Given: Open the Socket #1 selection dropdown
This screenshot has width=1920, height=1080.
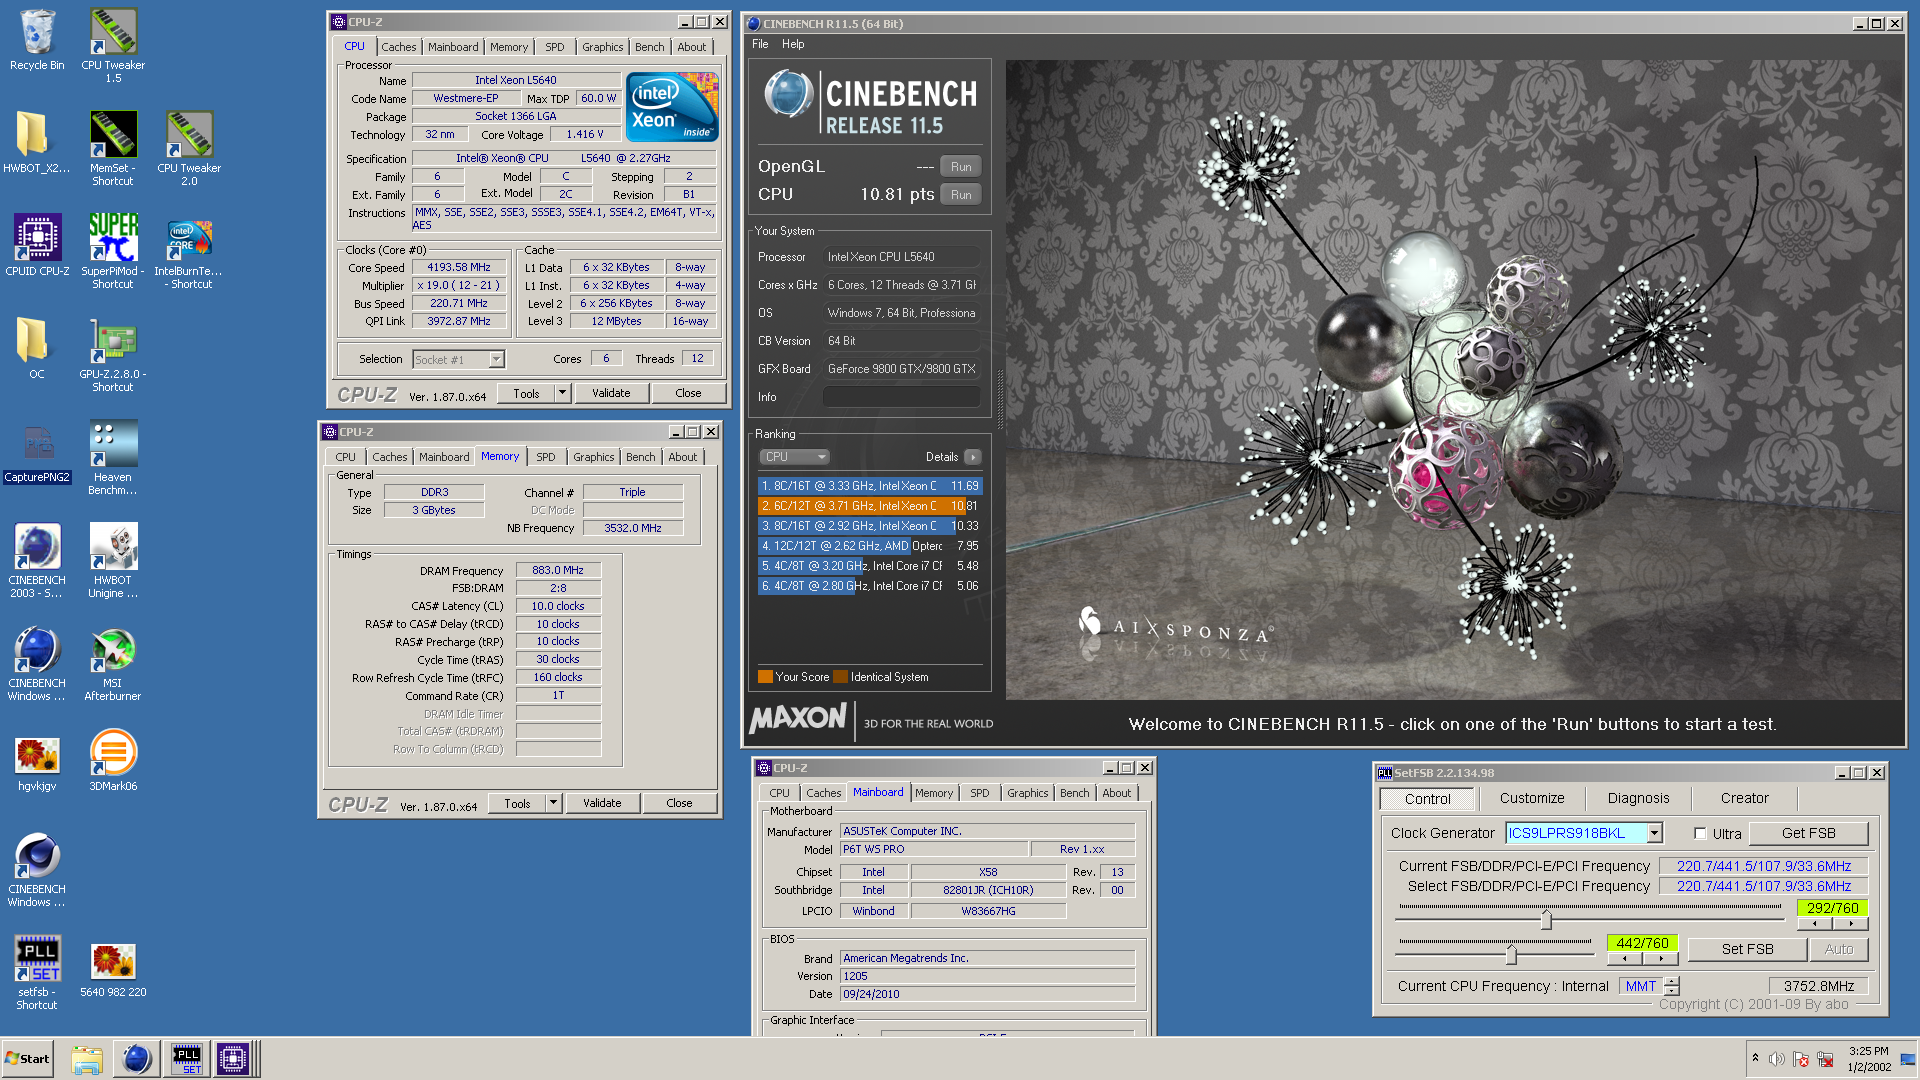Looking at the screenshot, I should 497,359.
